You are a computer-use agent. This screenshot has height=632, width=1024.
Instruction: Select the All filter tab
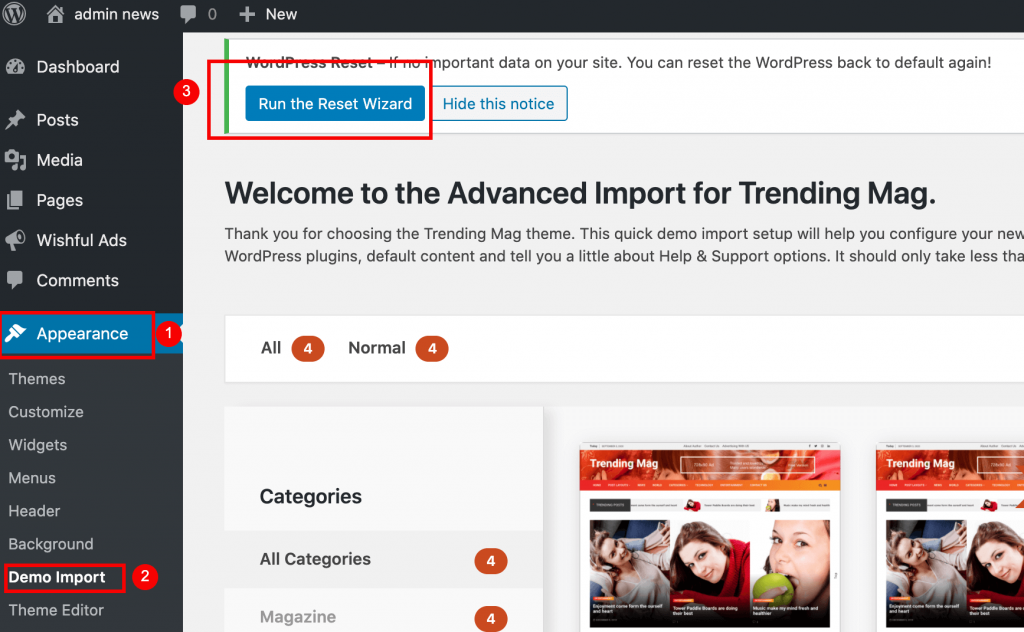[292, 348]
